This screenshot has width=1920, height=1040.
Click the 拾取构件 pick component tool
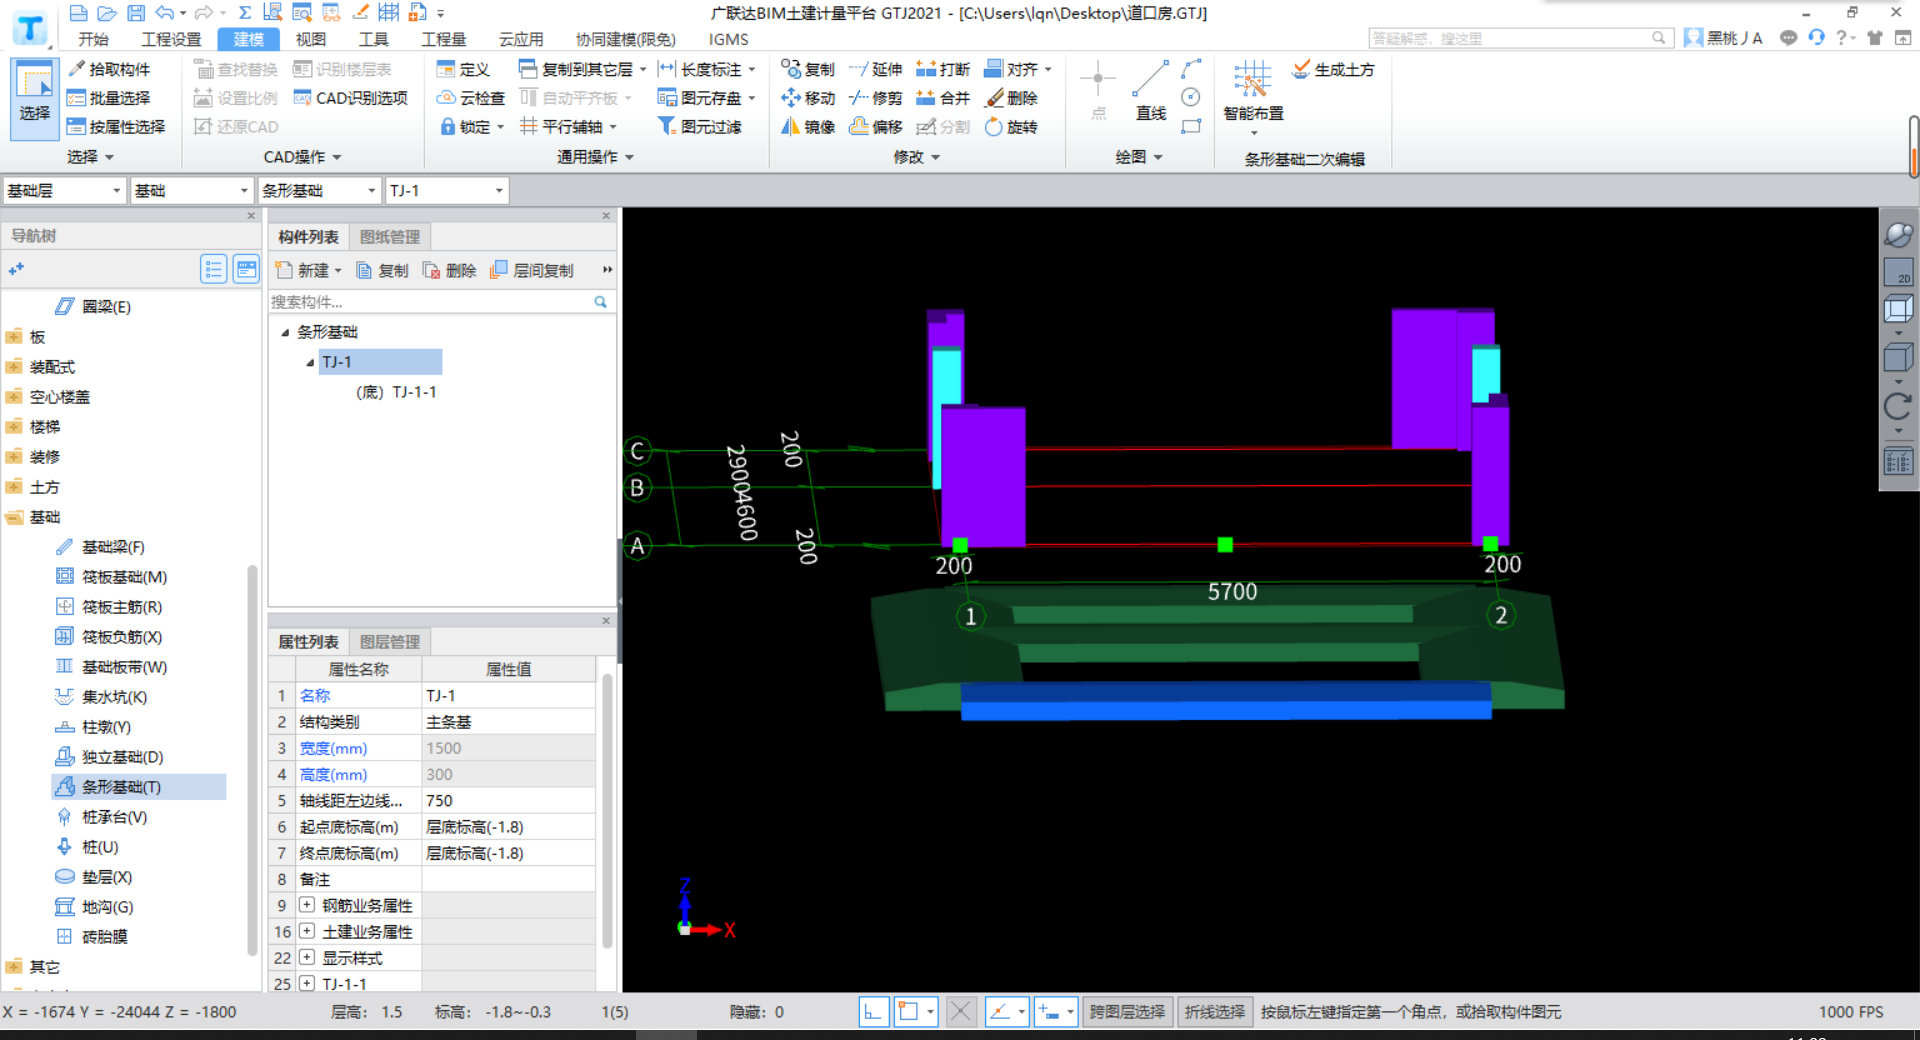pyautogui.click(x=108, y=69)
